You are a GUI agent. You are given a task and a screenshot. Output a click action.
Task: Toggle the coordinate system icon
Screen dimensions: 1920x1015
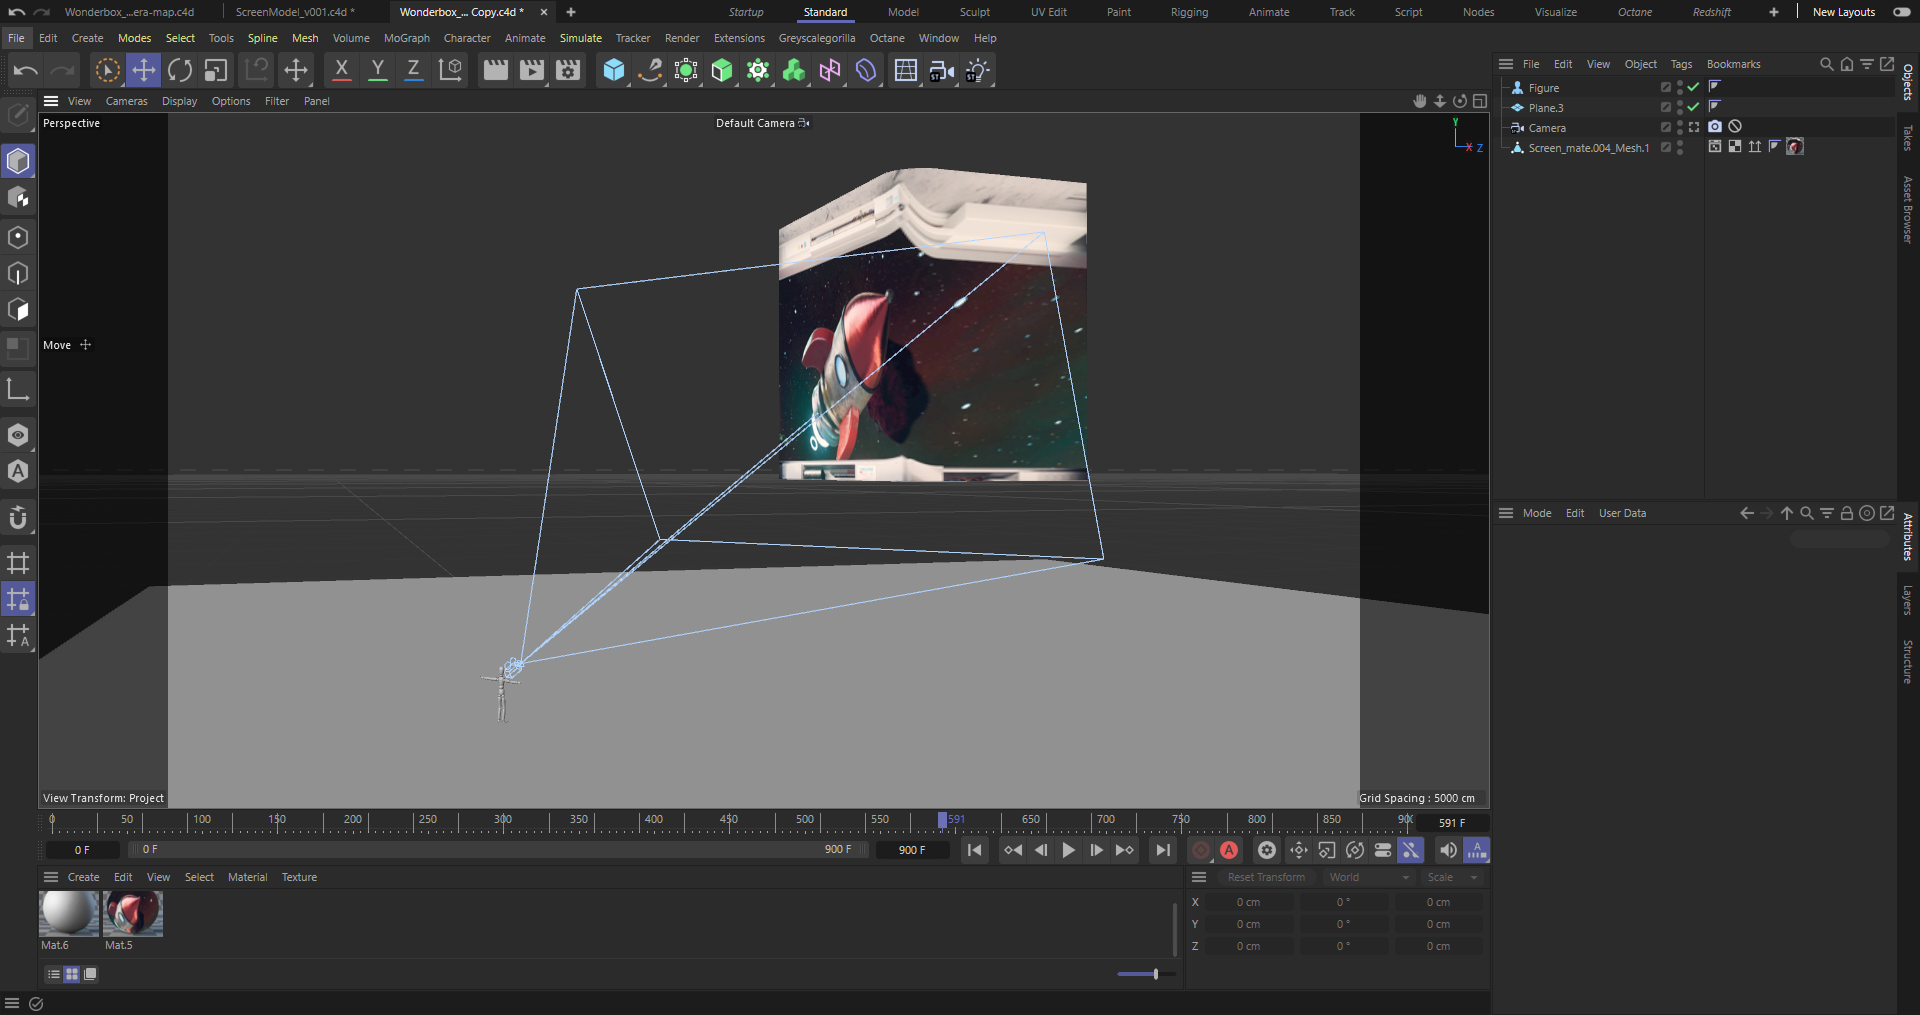pyautogui.click(x=450, y=70)
